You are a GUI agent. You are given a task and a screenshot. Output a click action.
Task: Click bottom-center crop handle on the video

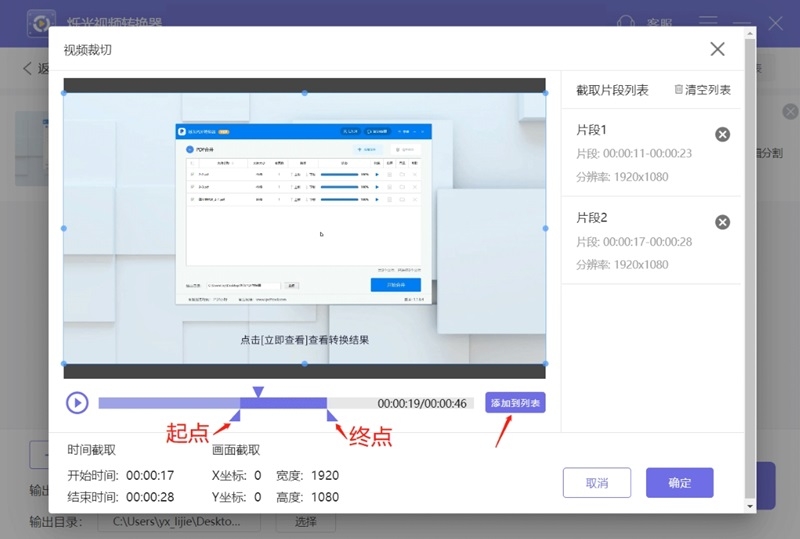(x=305, y=363)
